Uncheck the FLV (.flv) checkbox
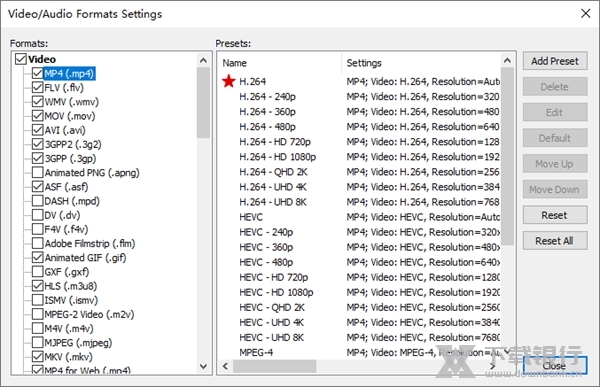 (x=38, y=87)
